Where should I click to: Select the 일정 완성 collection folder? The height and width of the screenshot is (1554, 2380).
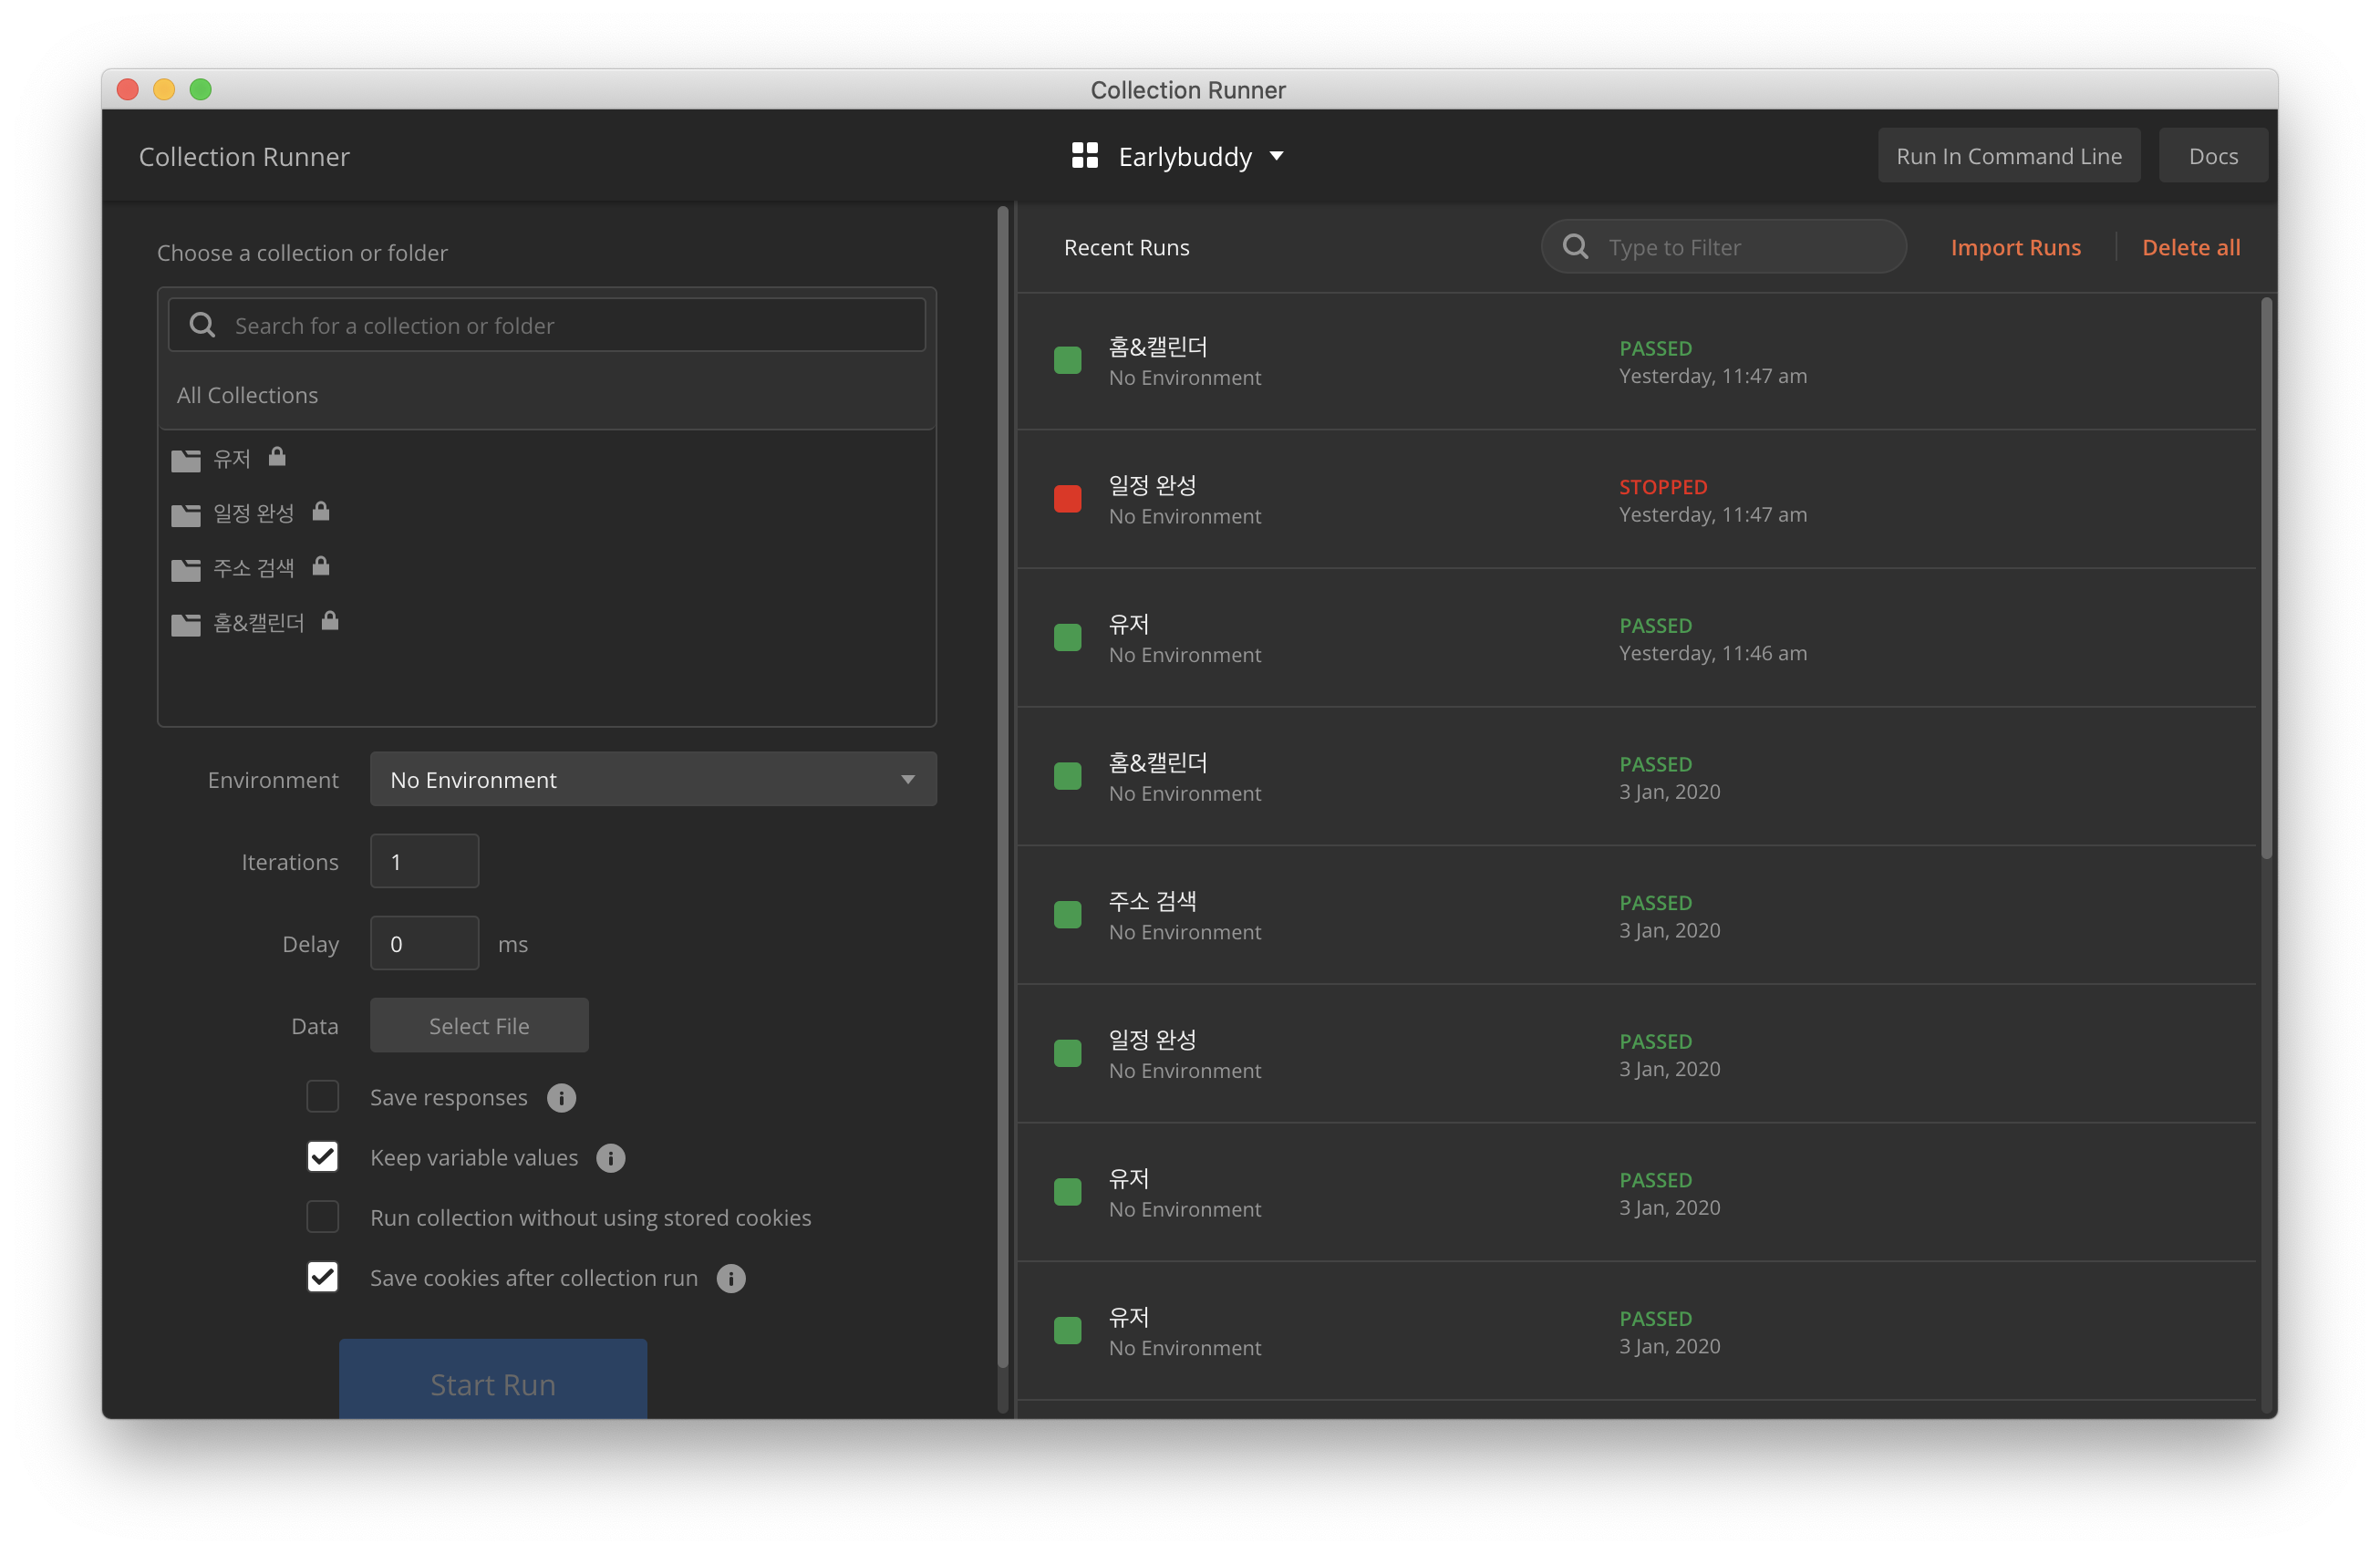(x=253, y=513)
